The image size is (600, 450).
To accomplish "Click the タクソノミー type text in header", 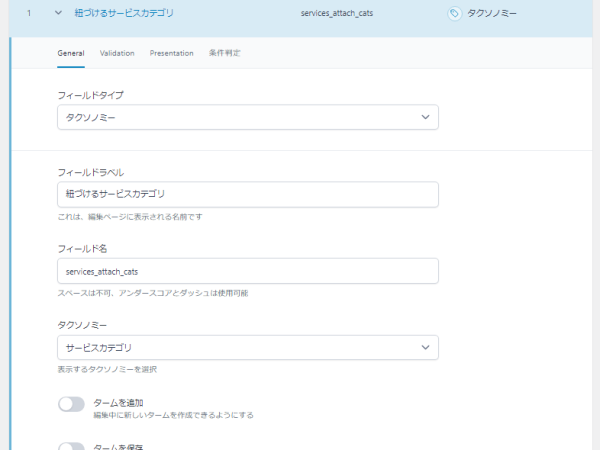I will point(494,14).
